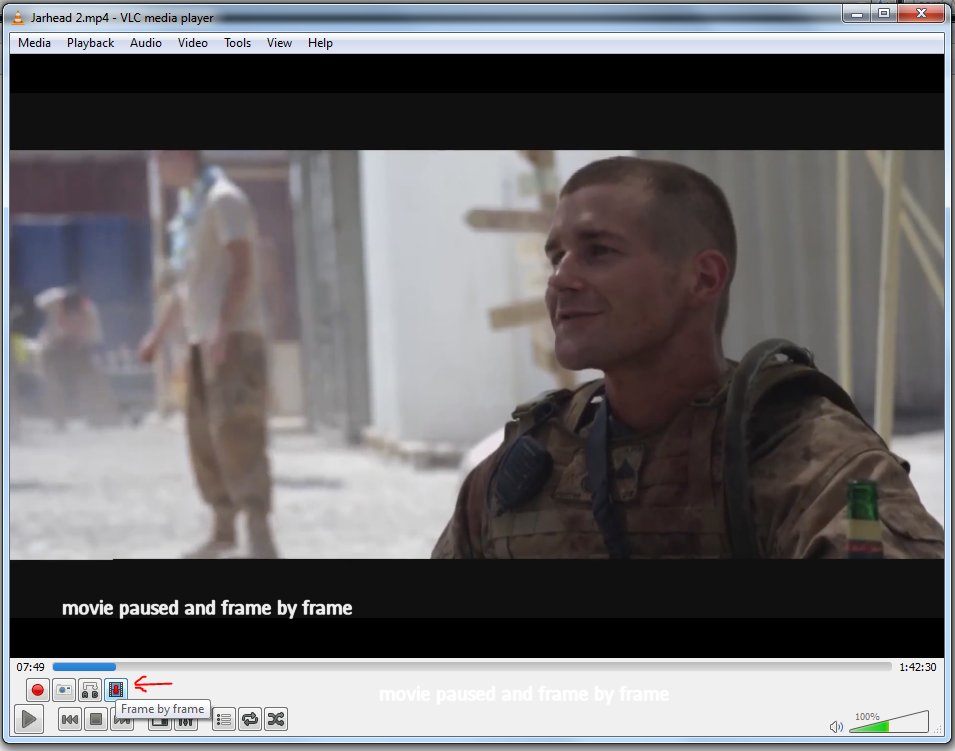Open the Media menu
Viewport: 955px width, 751px height.
coord(34,43)
